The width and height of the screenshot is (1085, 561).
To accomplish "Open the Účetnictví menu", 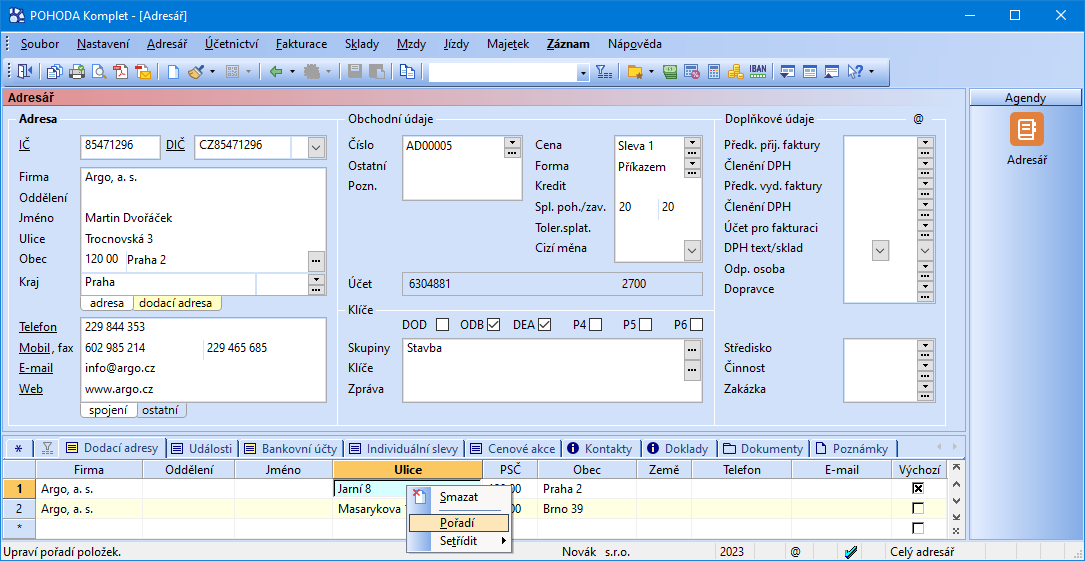I will [x=232, y=44].
